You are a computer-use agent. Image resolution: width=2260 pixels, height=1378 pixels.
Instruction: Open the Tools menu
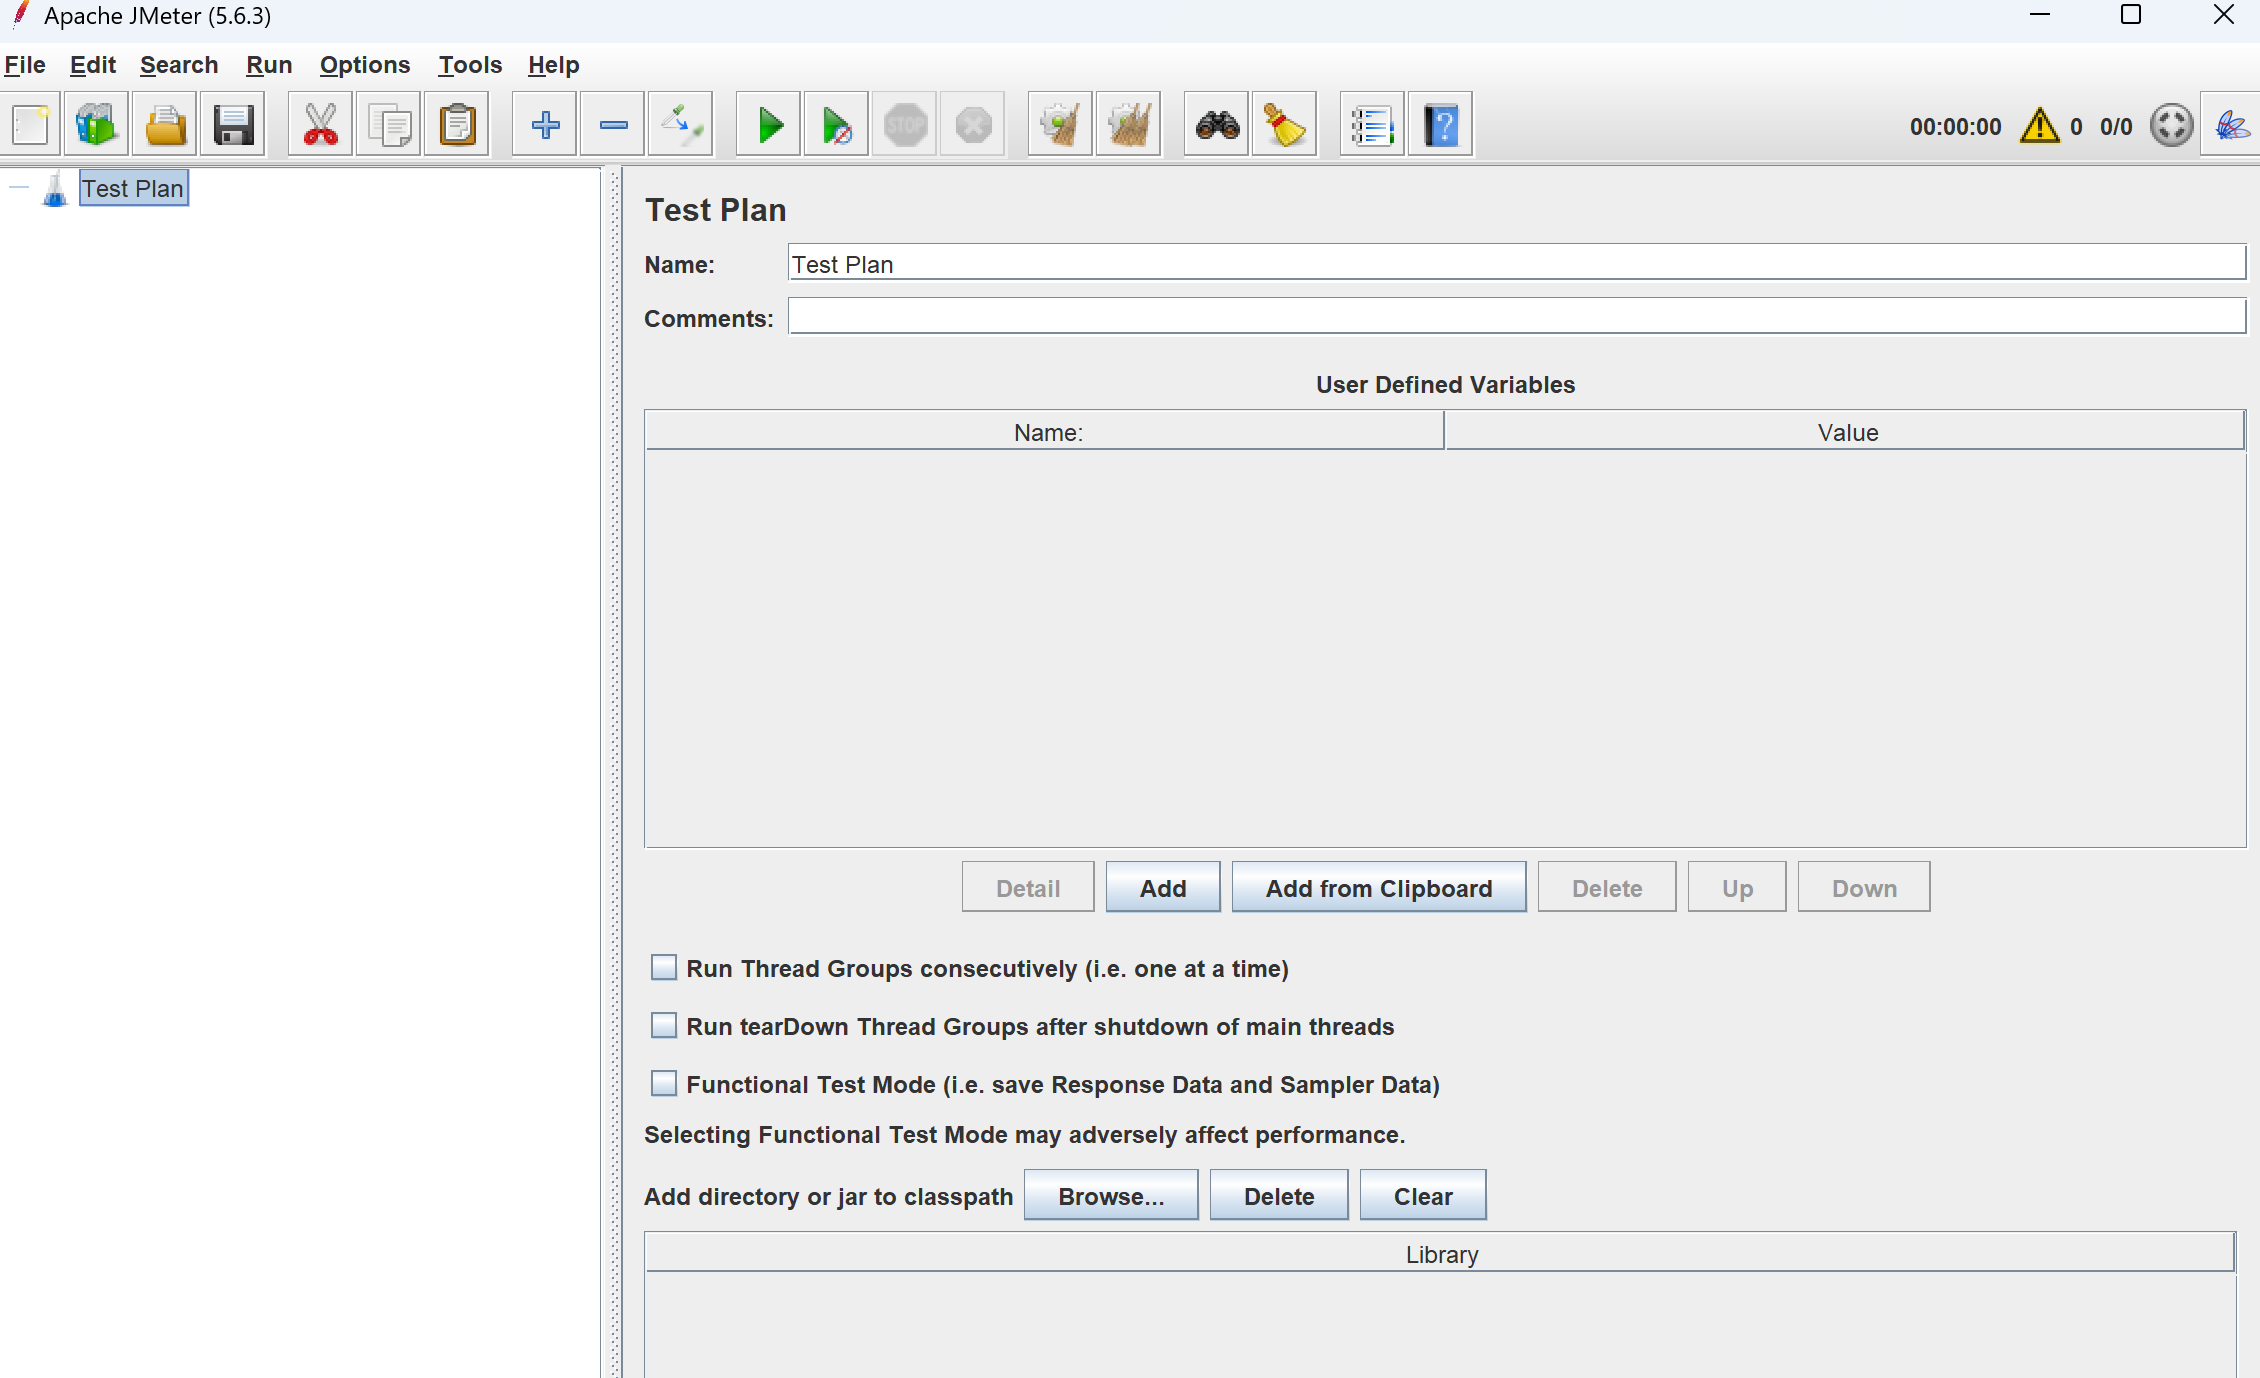coord(470,65)
